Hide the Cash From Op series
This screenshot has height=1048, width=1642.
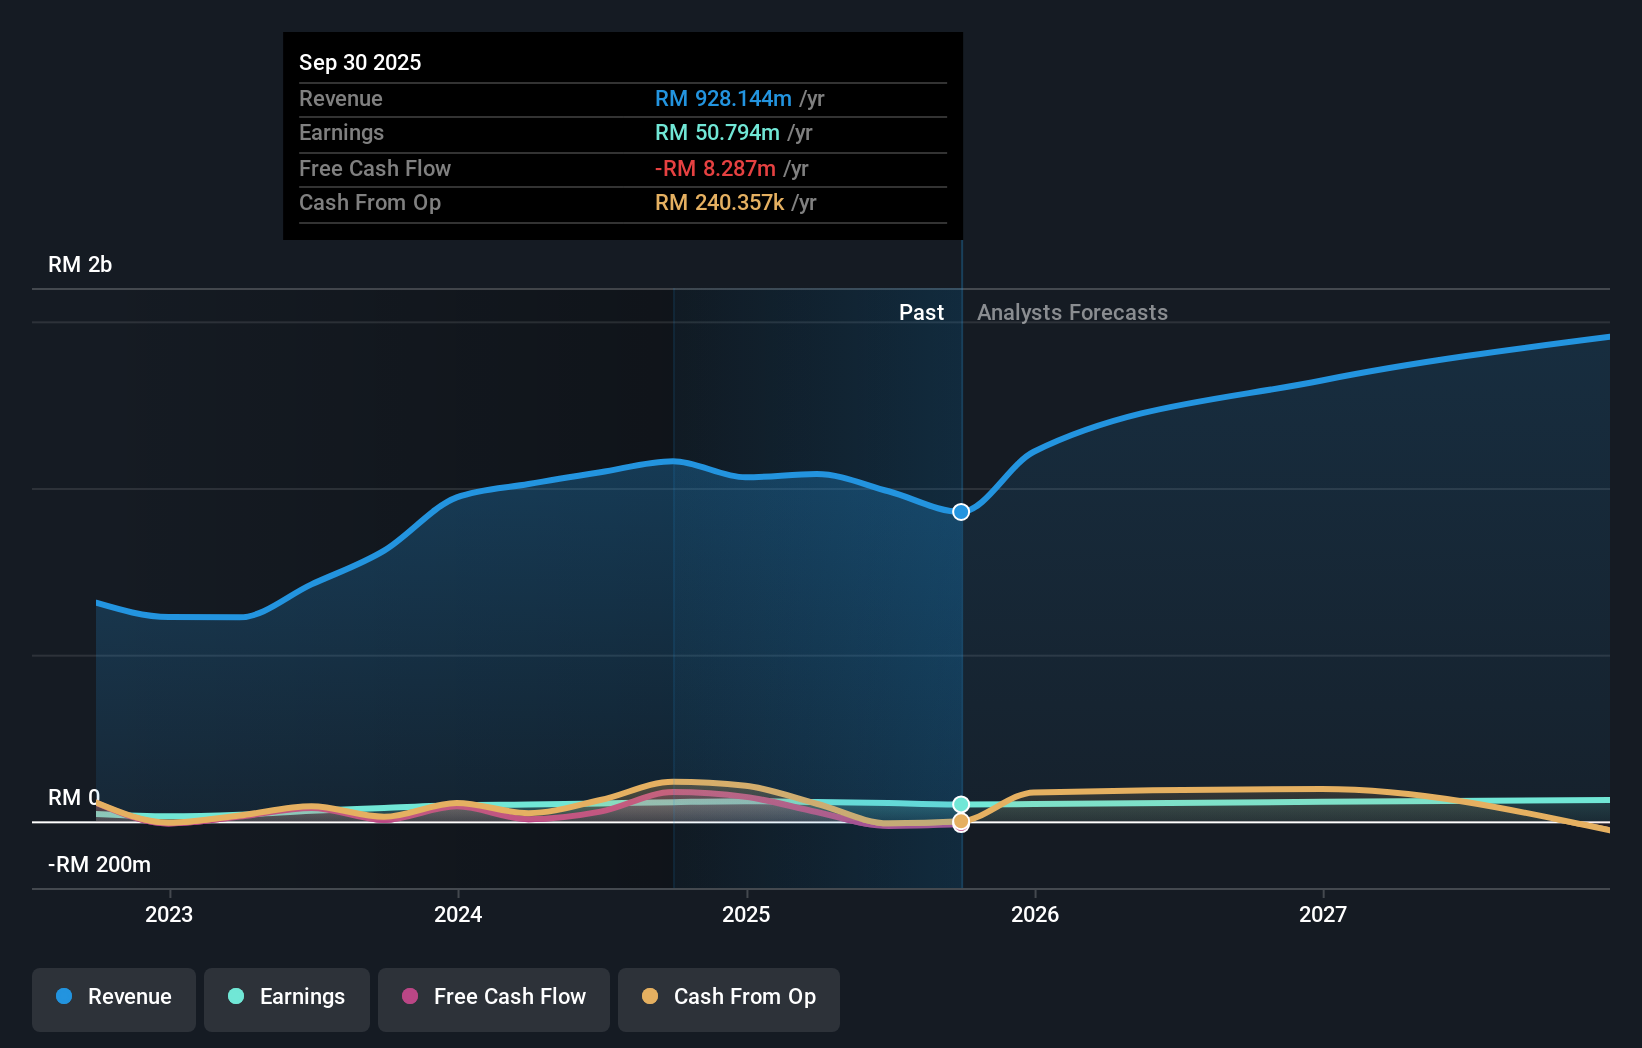(x=729, y=998)
